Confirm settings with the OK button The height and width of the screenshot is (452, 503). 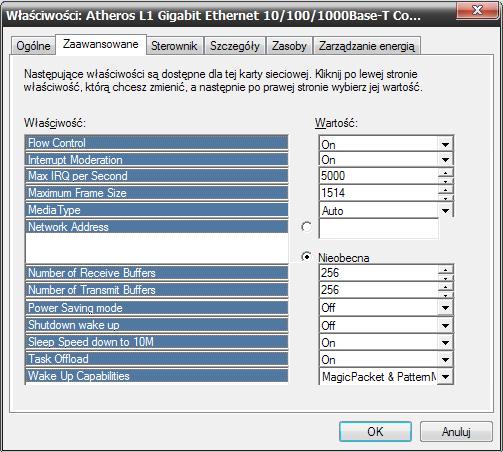pyautogui.click(x=375, y=432)
